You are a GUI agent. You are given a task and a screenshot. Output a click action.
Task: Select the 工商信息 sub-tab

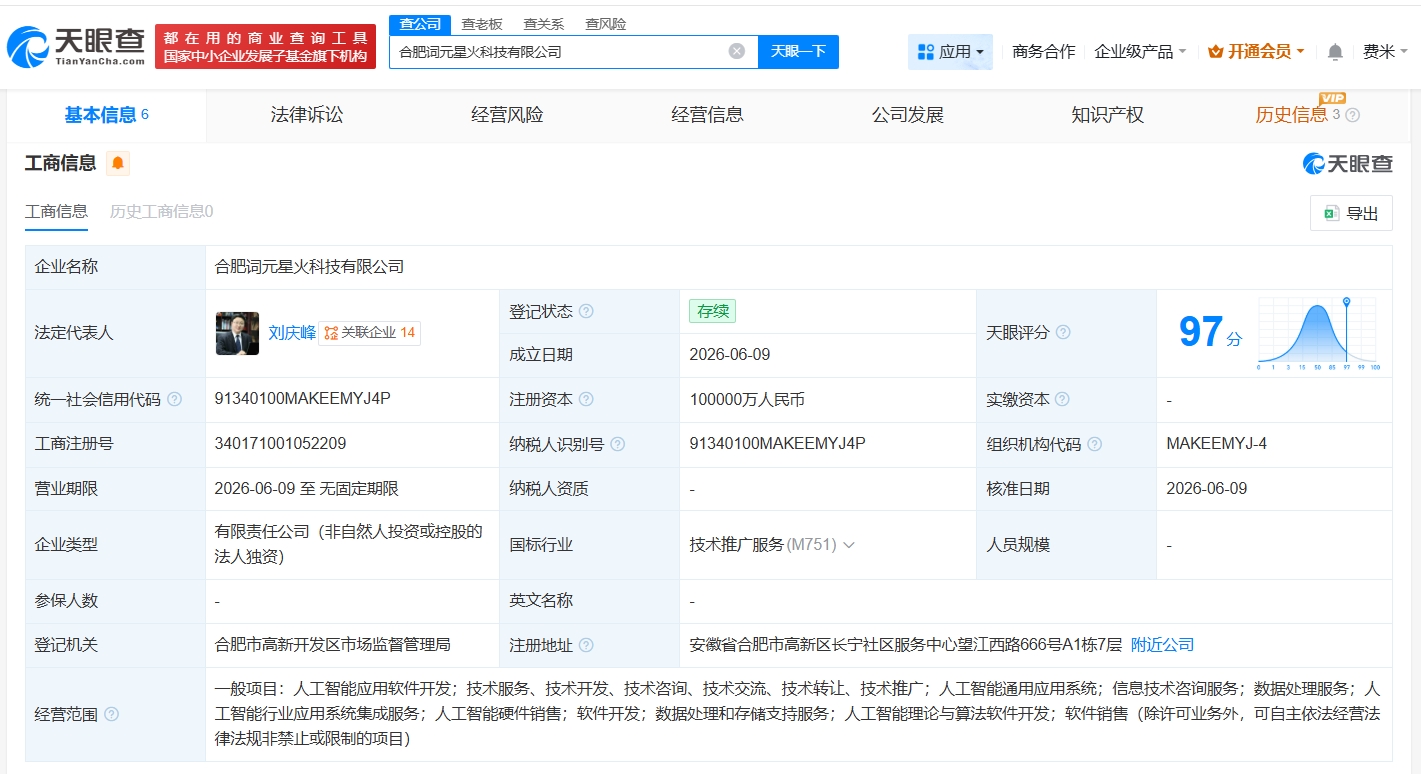[56, 212]
